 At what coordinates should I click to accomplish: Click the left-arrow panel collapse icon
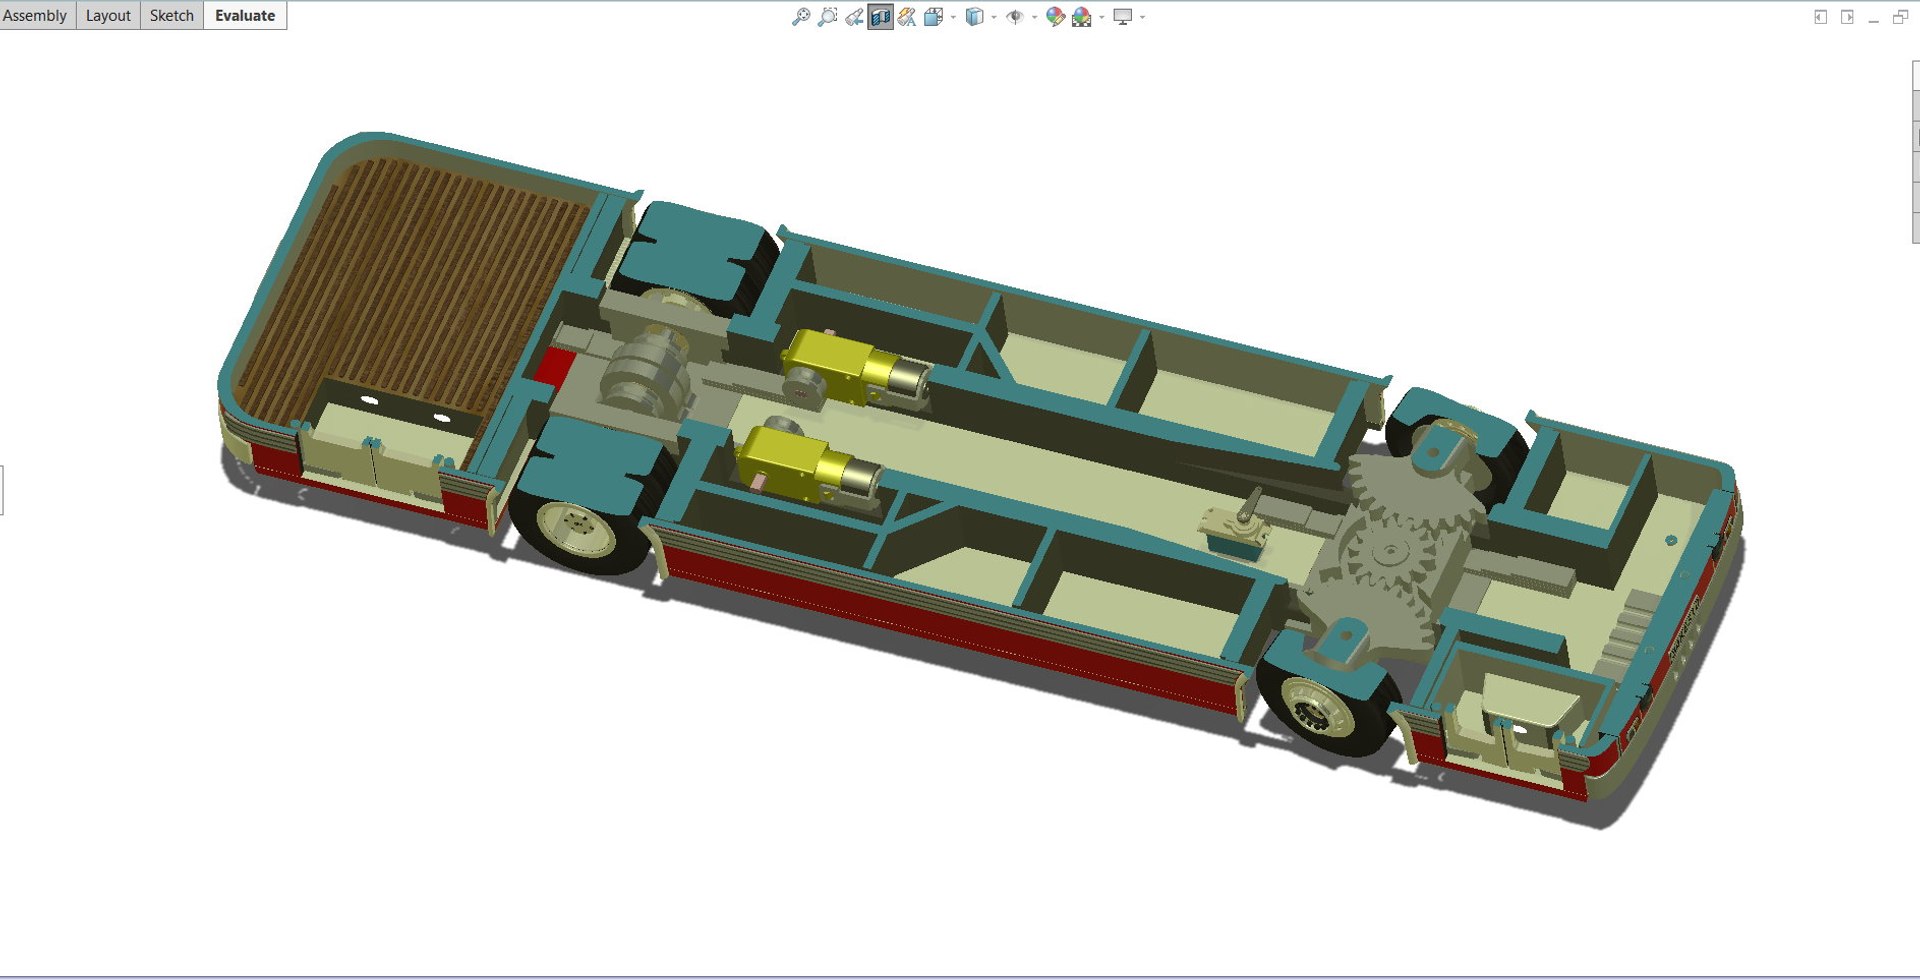click(x=1820, y=17)
